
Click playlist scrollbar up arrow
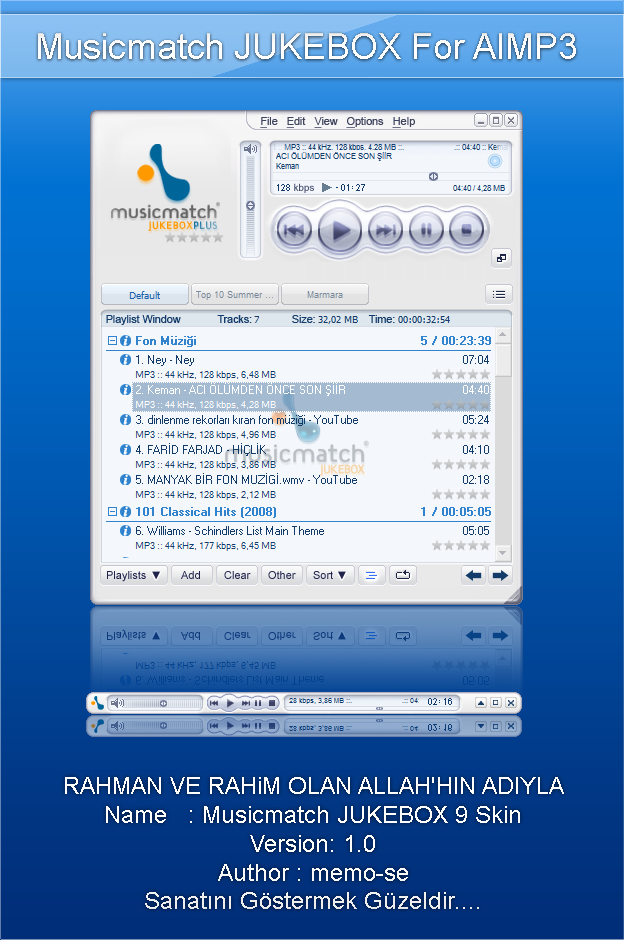(x=503, y=335)
